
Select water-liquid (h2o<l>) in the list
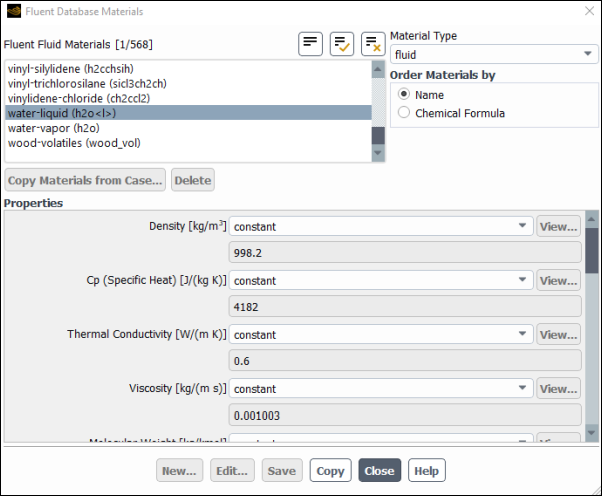pyautogui.click(x=188, y=113)
